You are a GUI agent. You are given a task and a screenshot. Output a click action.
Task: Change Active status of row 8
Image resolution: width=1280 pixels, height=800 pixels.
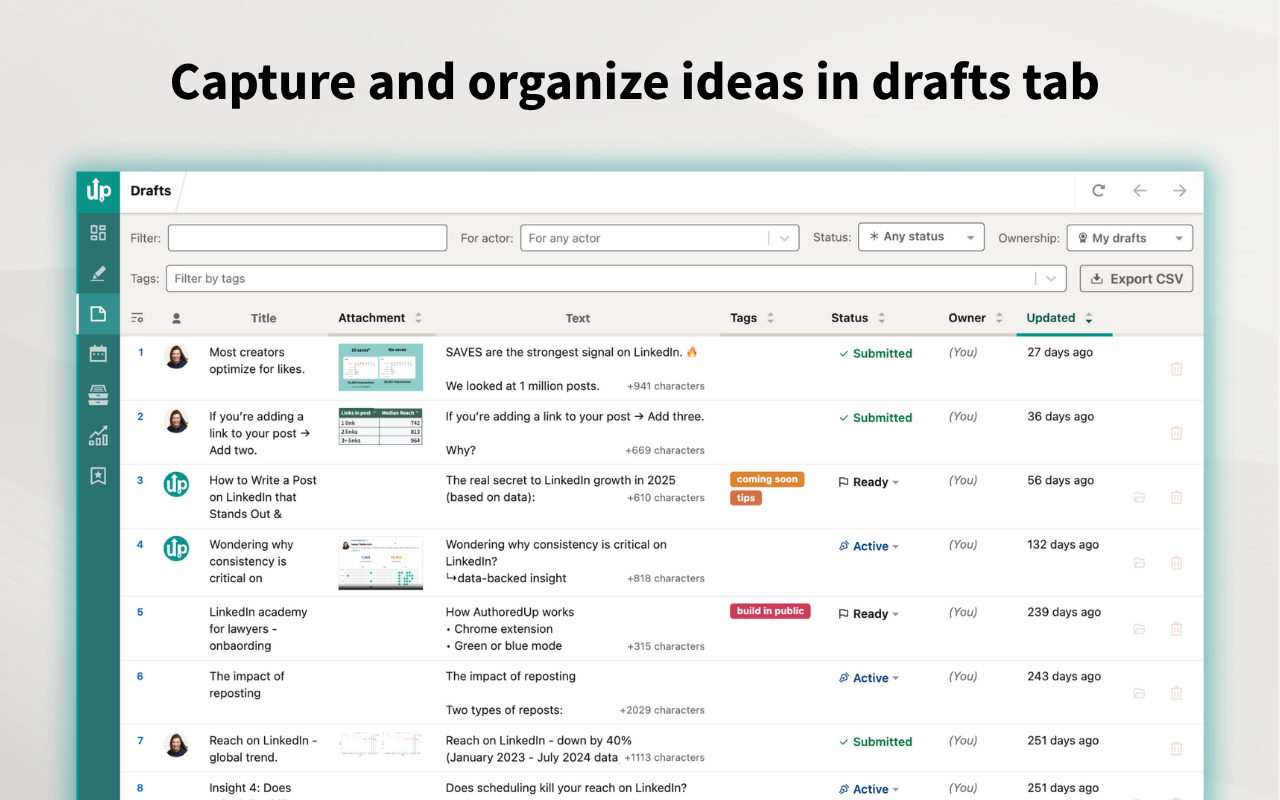(869, 789)
